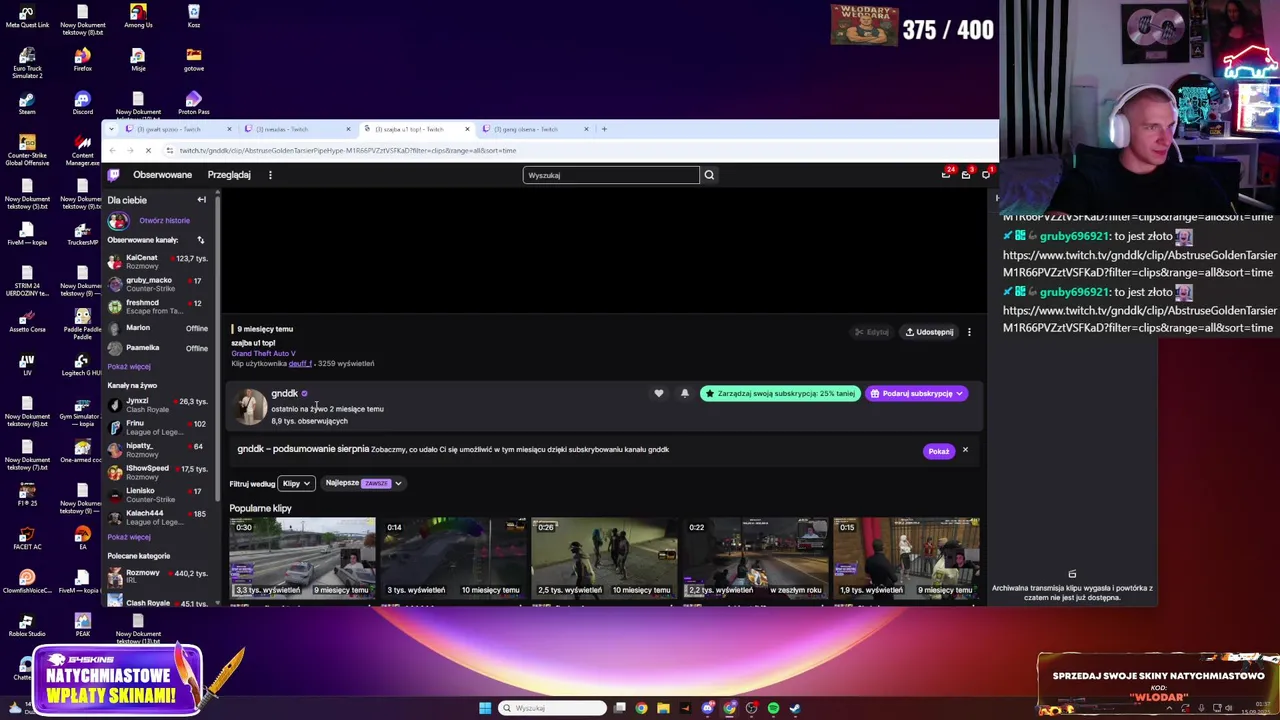Open Discord desktop icon
Screen dimensions: 1280x720
click(82, 102)
